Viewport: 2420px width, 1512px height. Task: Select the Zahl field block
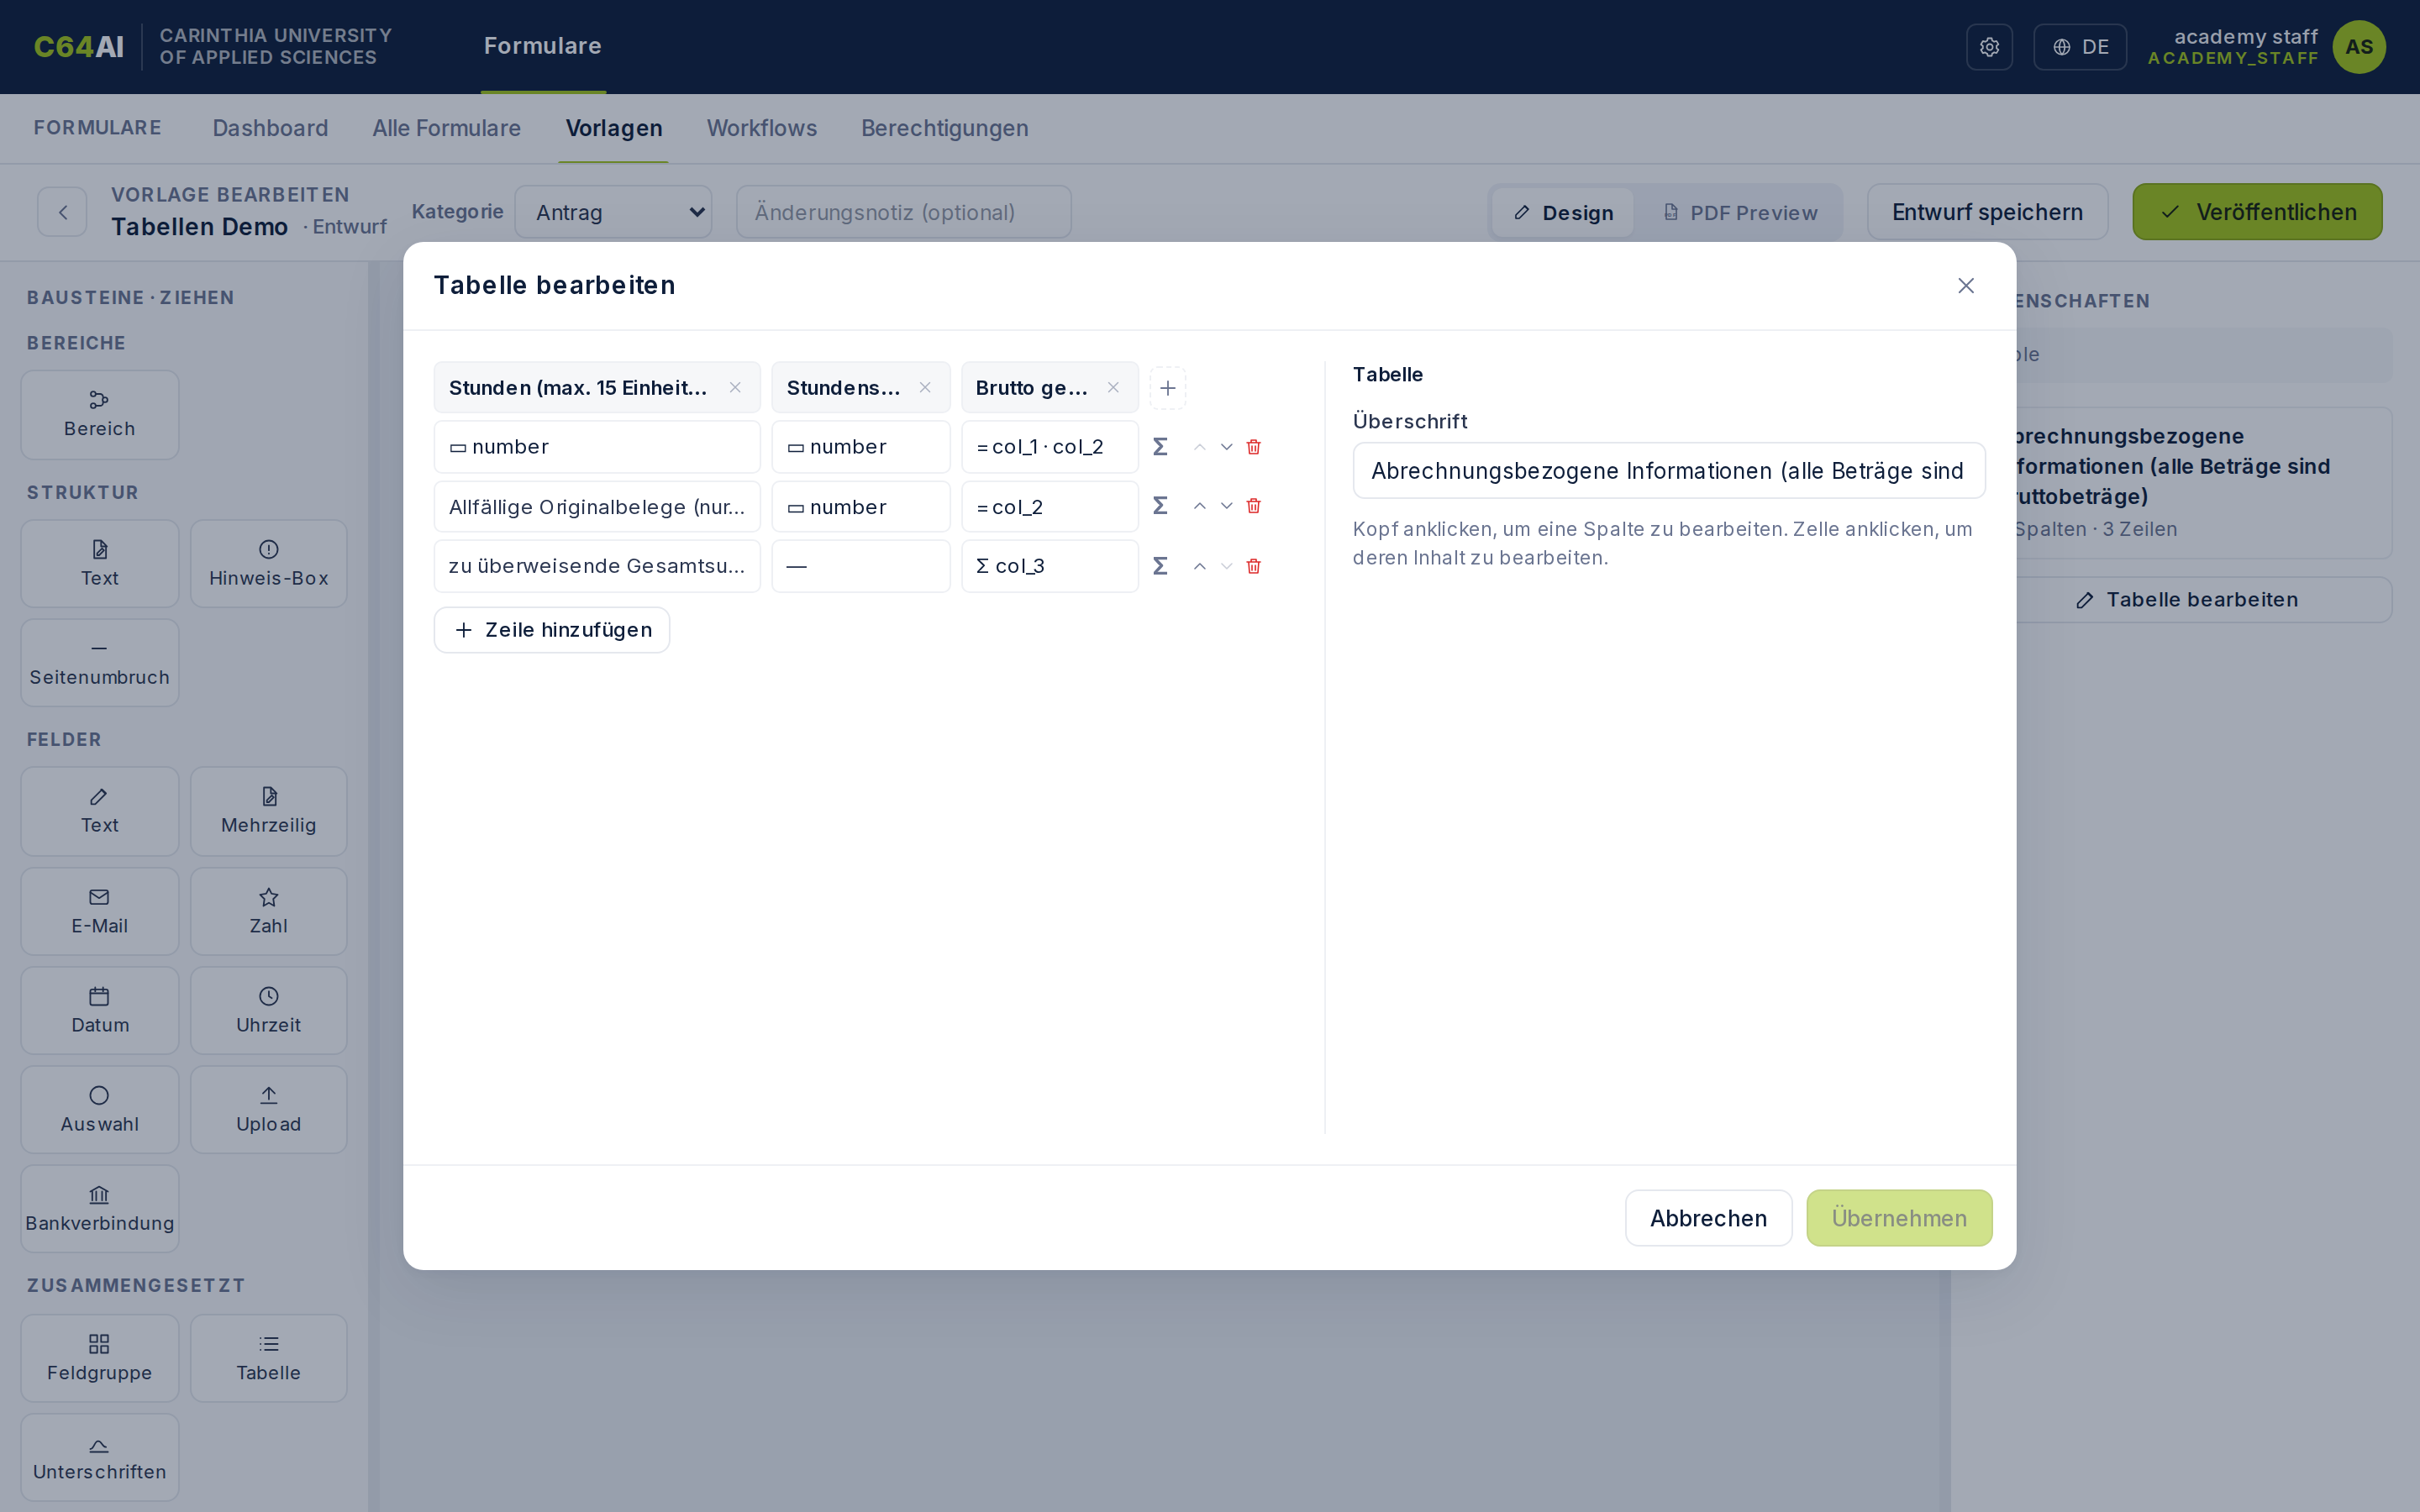click(x=269, y=911)
